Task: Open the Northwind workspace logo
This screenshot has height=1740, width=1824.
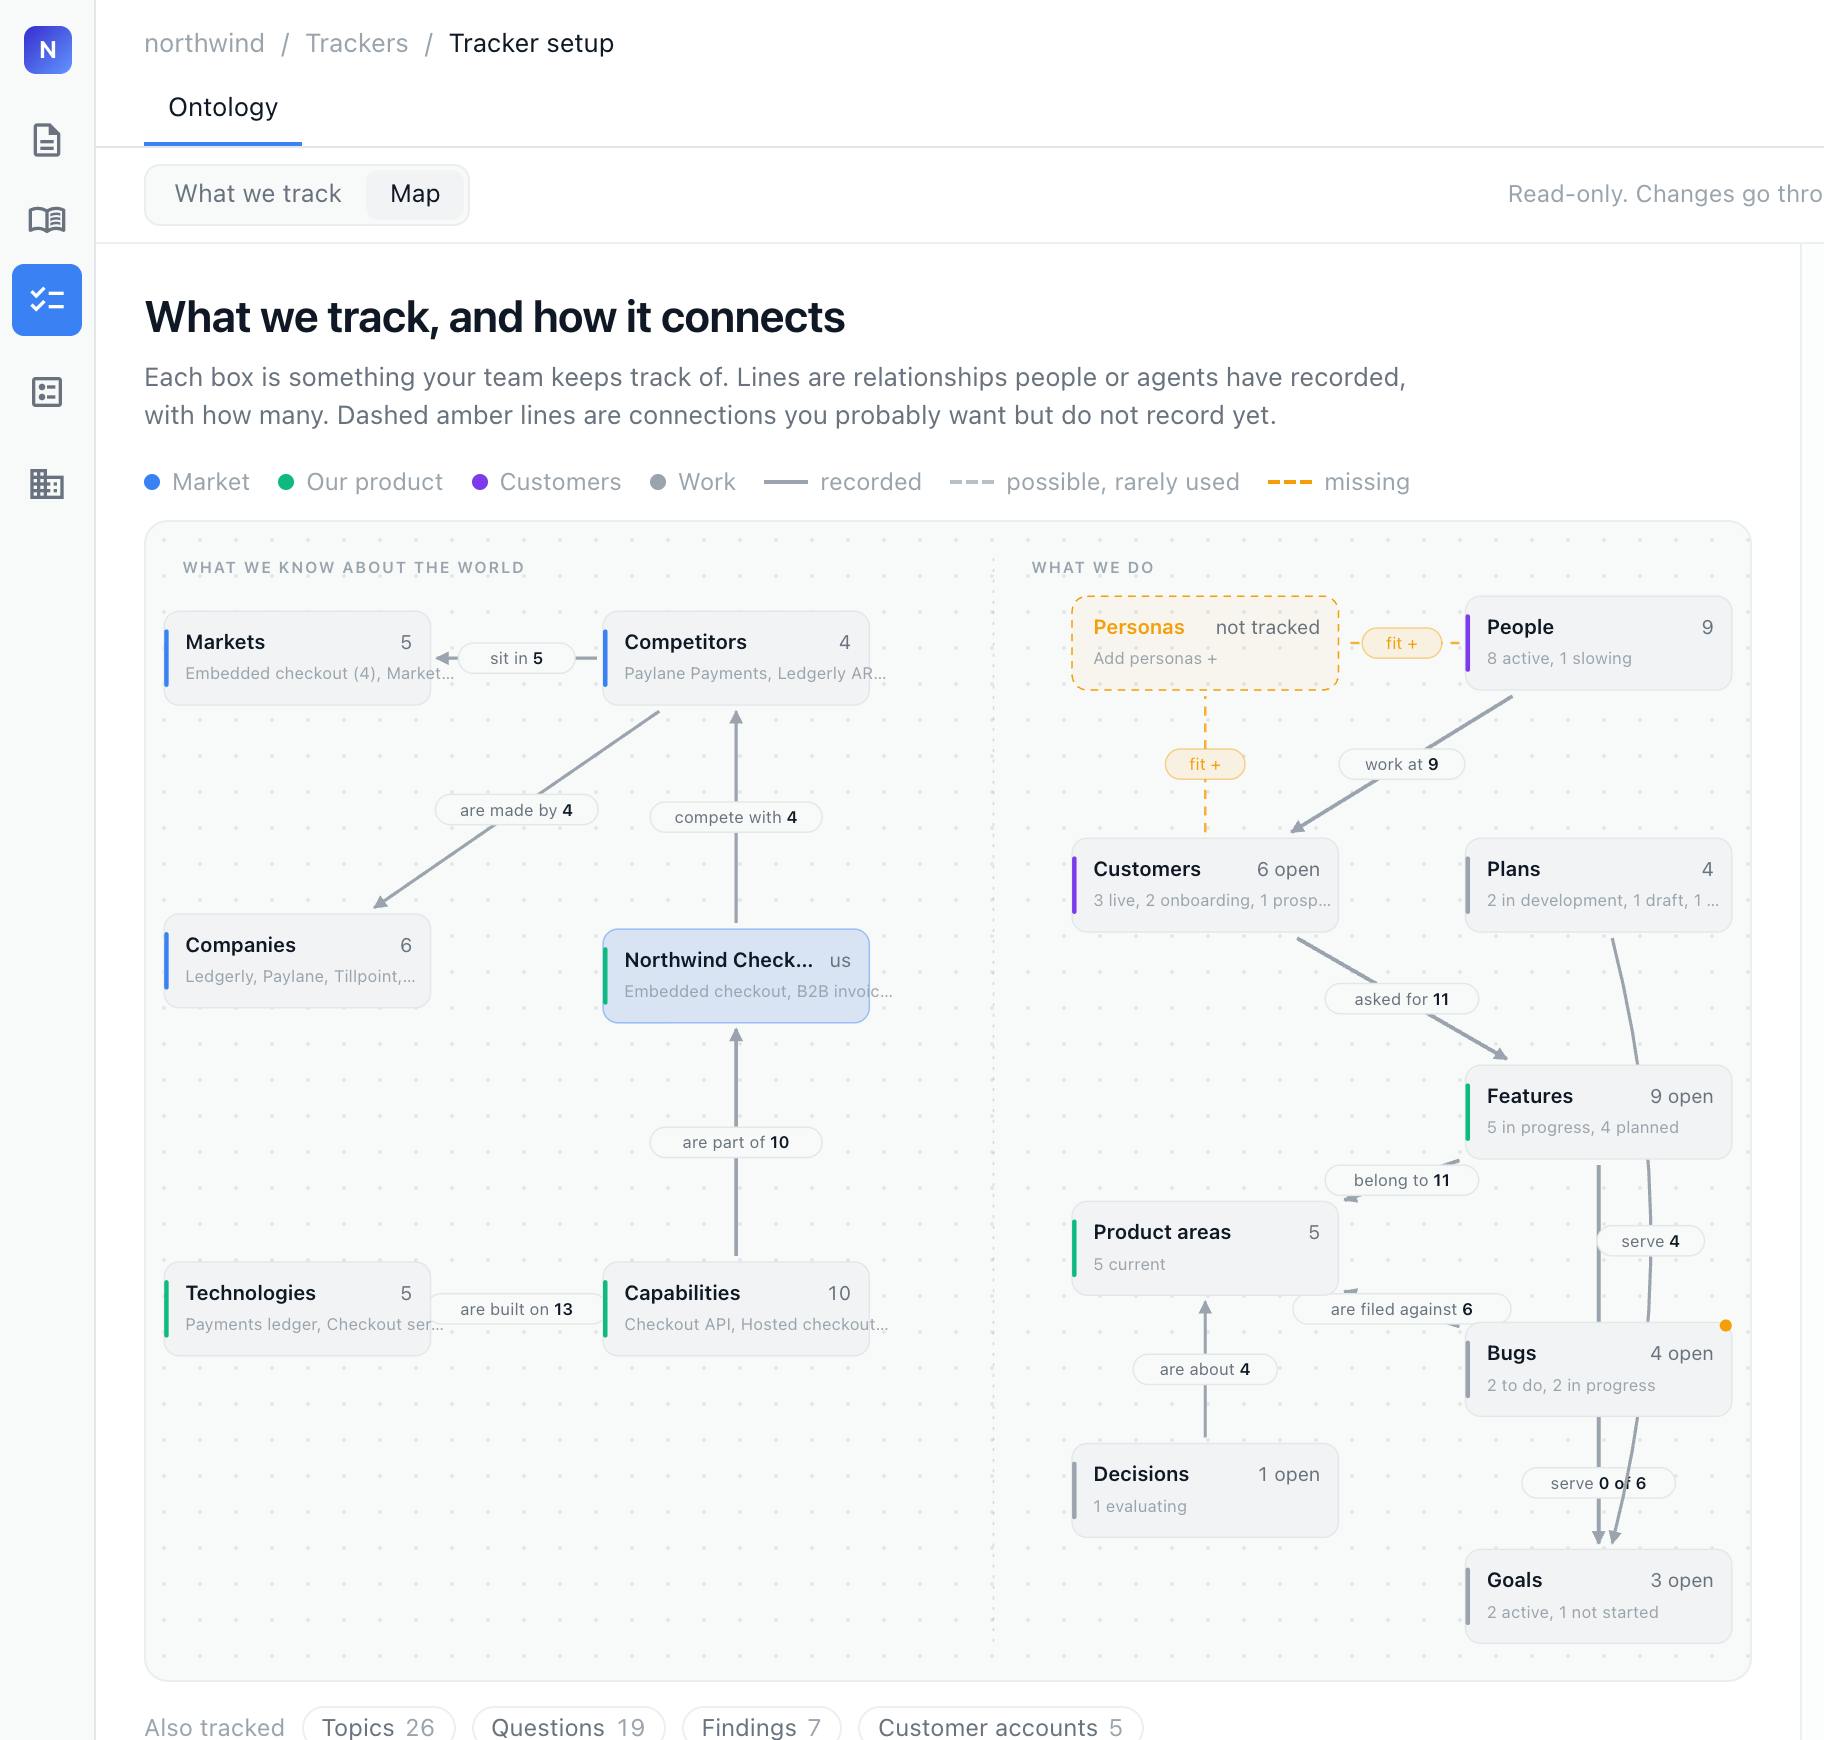Action: [x=47, y=50]
